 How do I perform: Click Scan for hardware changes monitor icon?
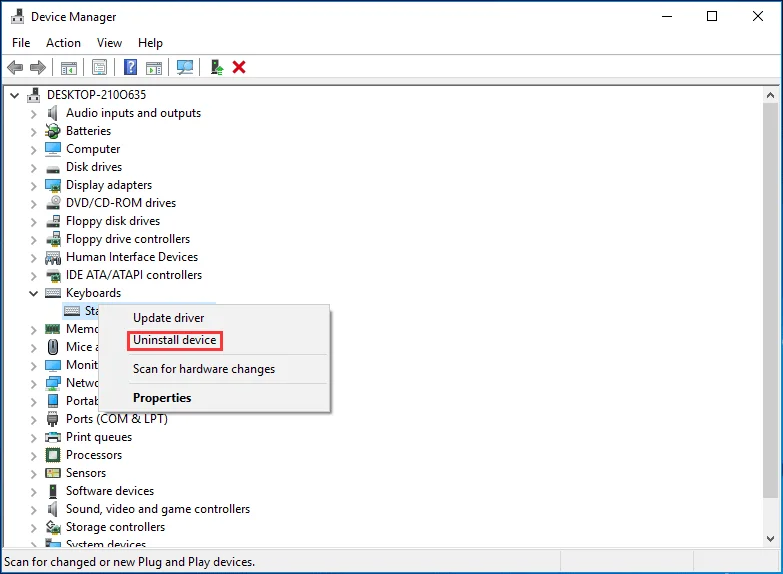(185, 67)
